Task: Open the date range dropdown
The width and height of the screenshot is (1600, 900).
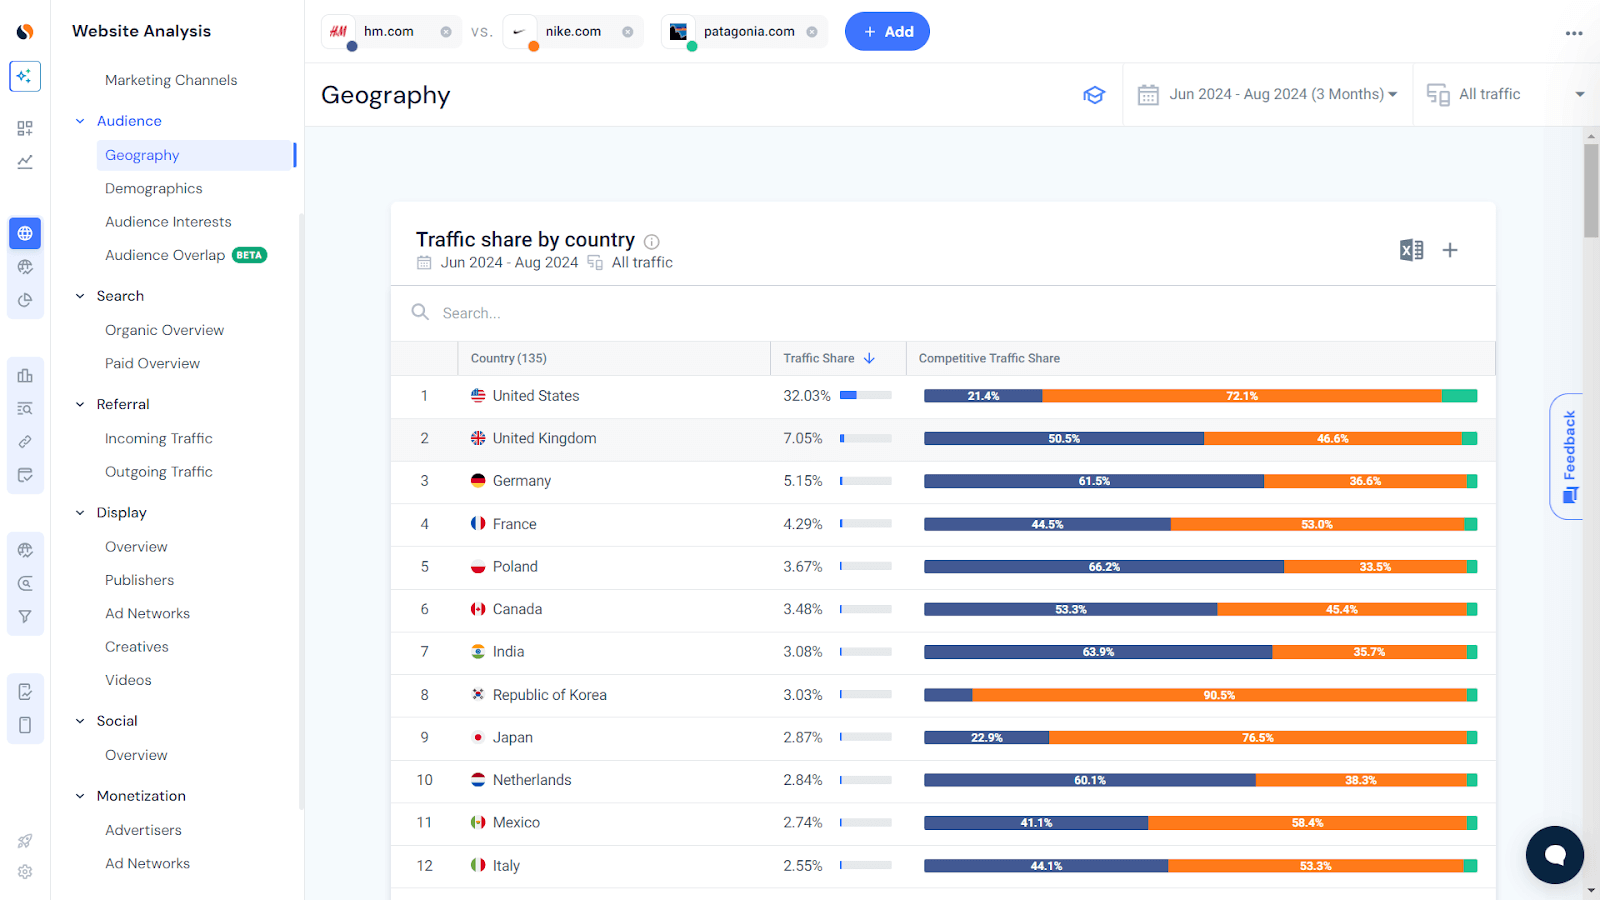Action: [1268, 95]
